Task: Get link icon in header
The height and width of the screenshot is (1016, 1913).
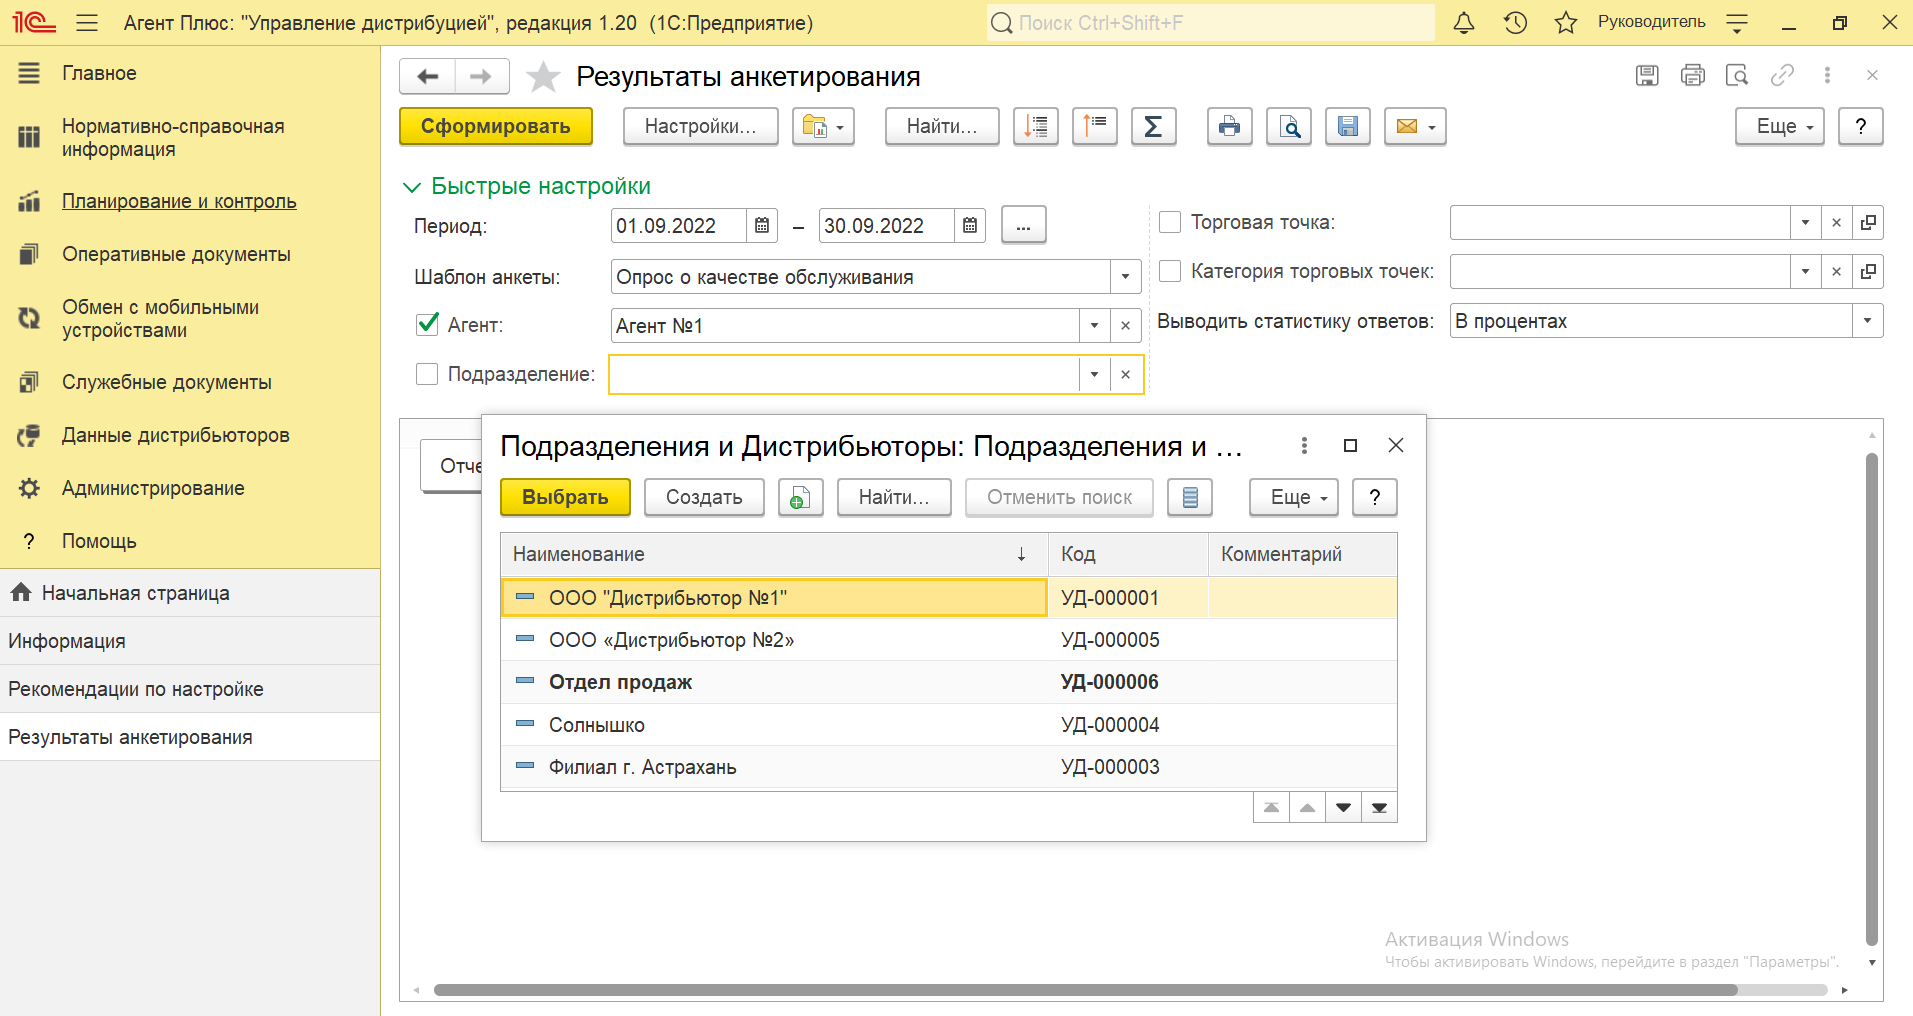Action: point(1782,75)
